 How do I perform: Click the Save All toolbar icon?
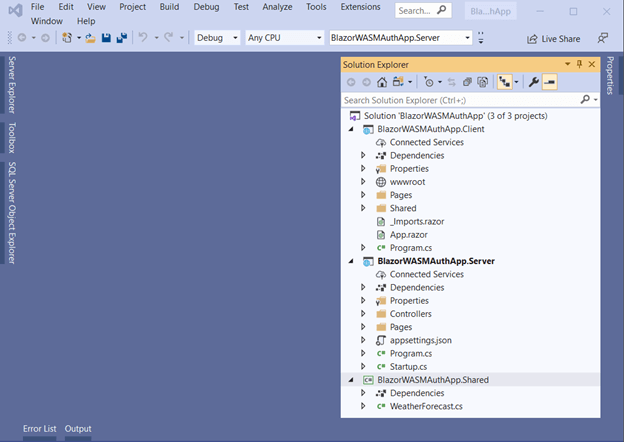tap(122, 38)
